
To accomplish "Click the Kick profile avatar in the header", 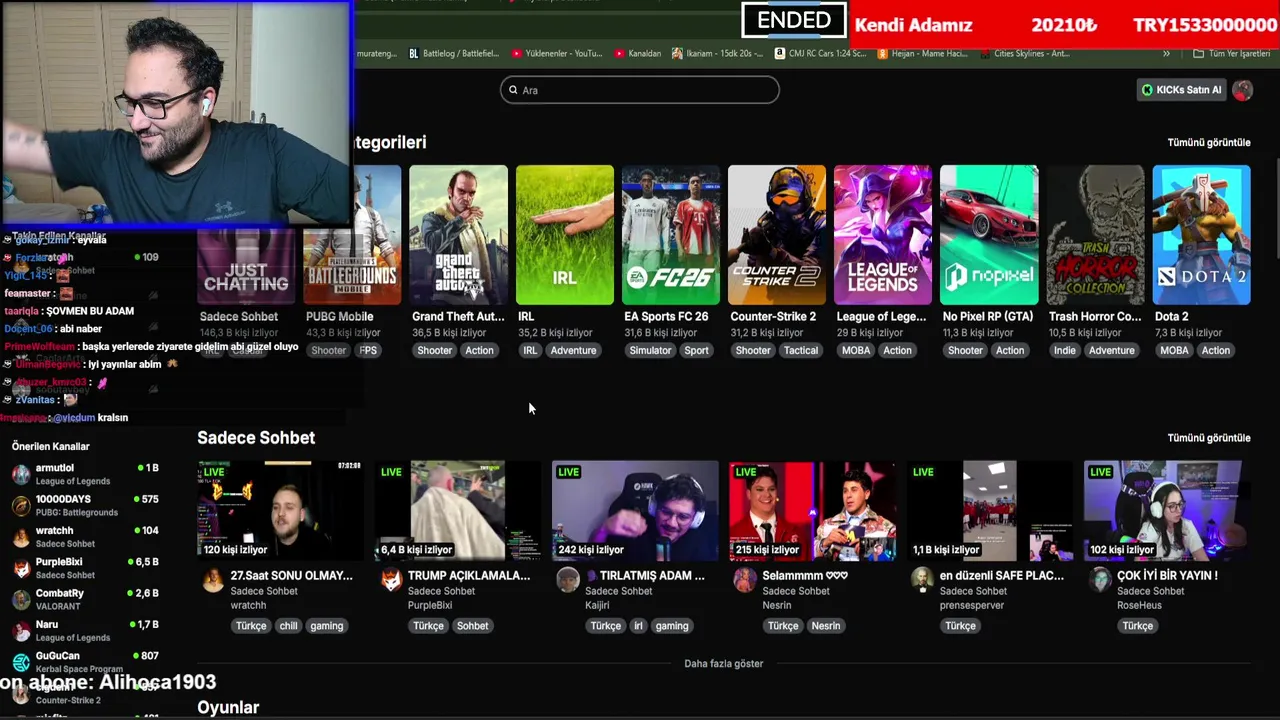I will click(1242, 90).
